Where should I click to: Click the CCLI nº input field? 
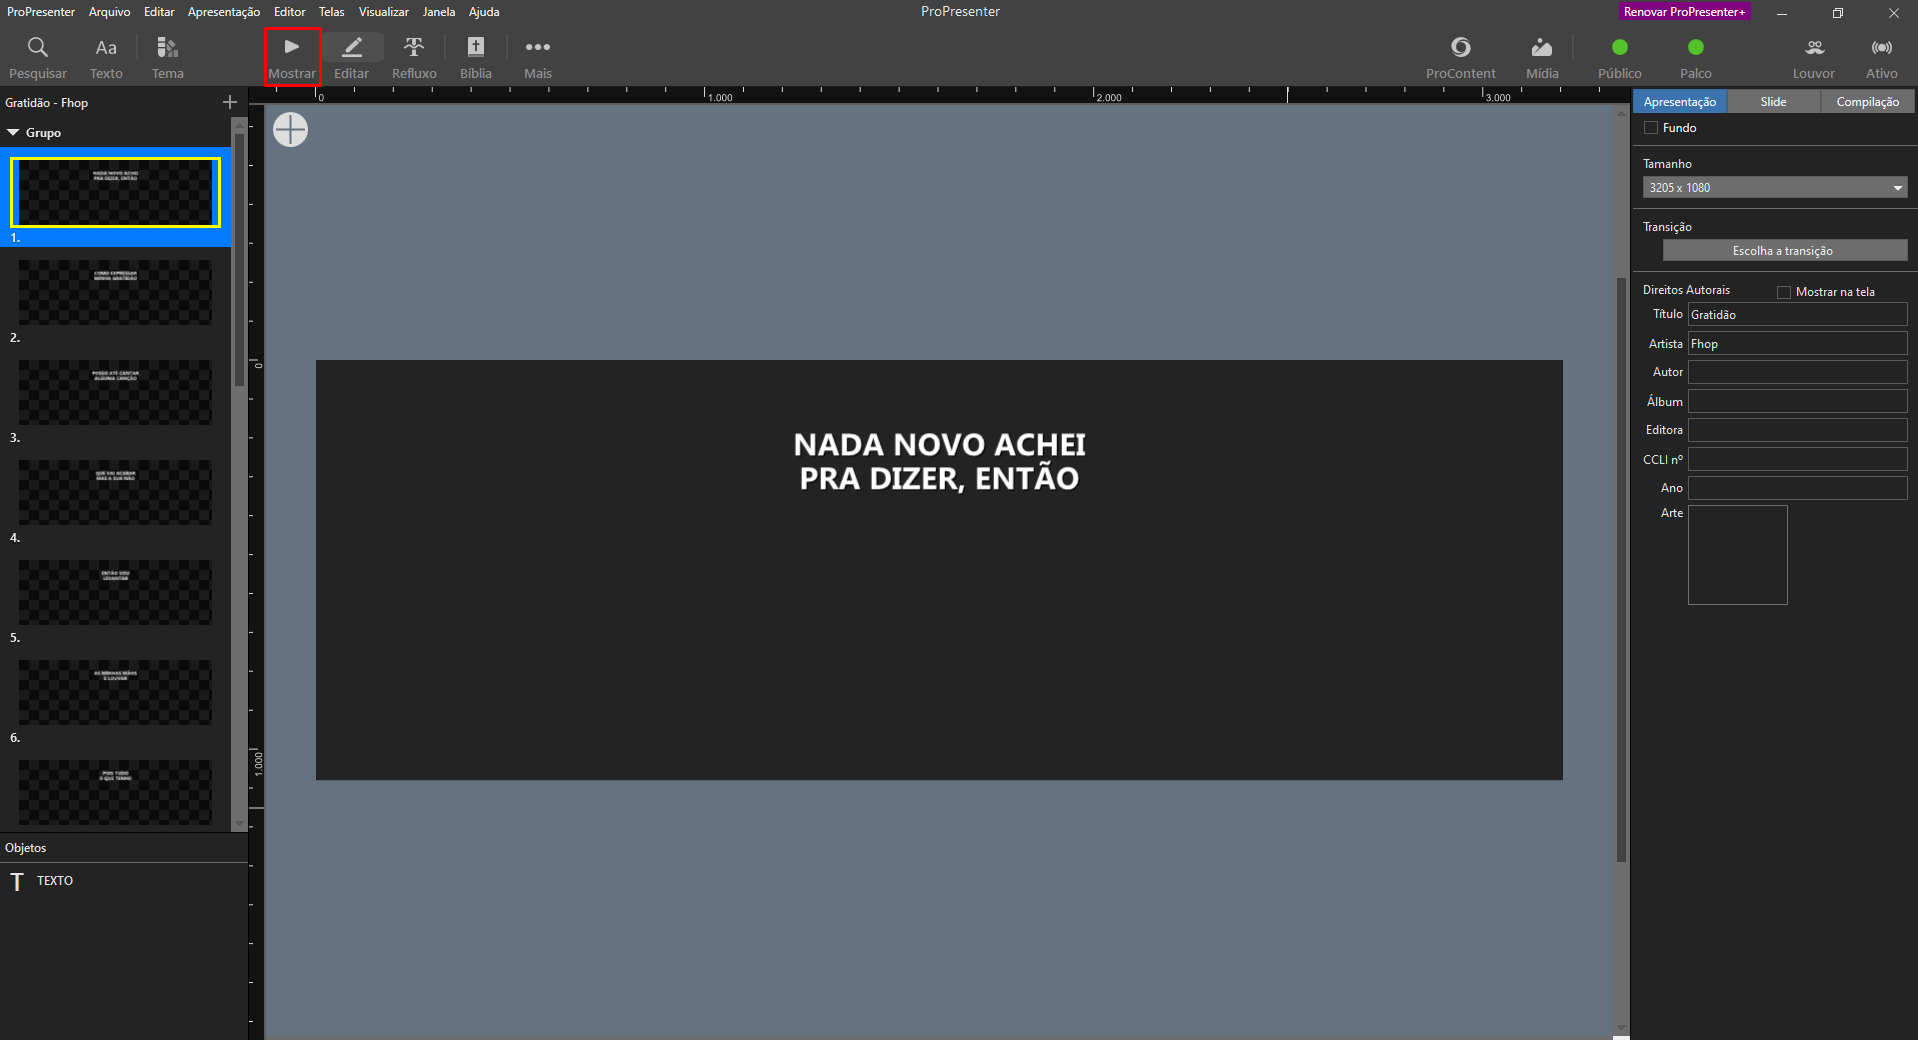tap(1798, 459)
